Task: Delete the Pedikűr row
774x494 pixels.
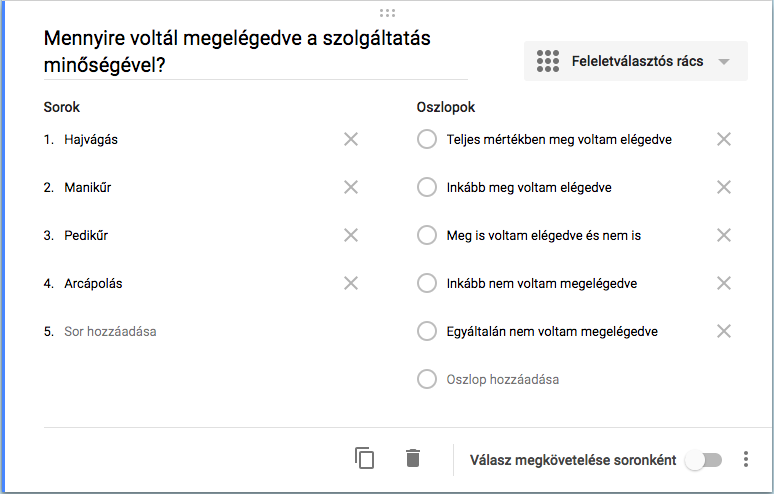Action: (351, 235)
